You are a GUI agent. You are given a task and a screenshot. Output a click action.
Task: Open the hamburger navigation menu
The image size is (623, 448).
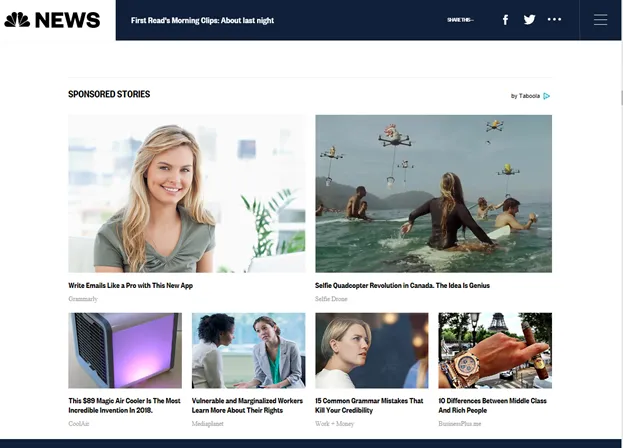click(x=600, y=20)
